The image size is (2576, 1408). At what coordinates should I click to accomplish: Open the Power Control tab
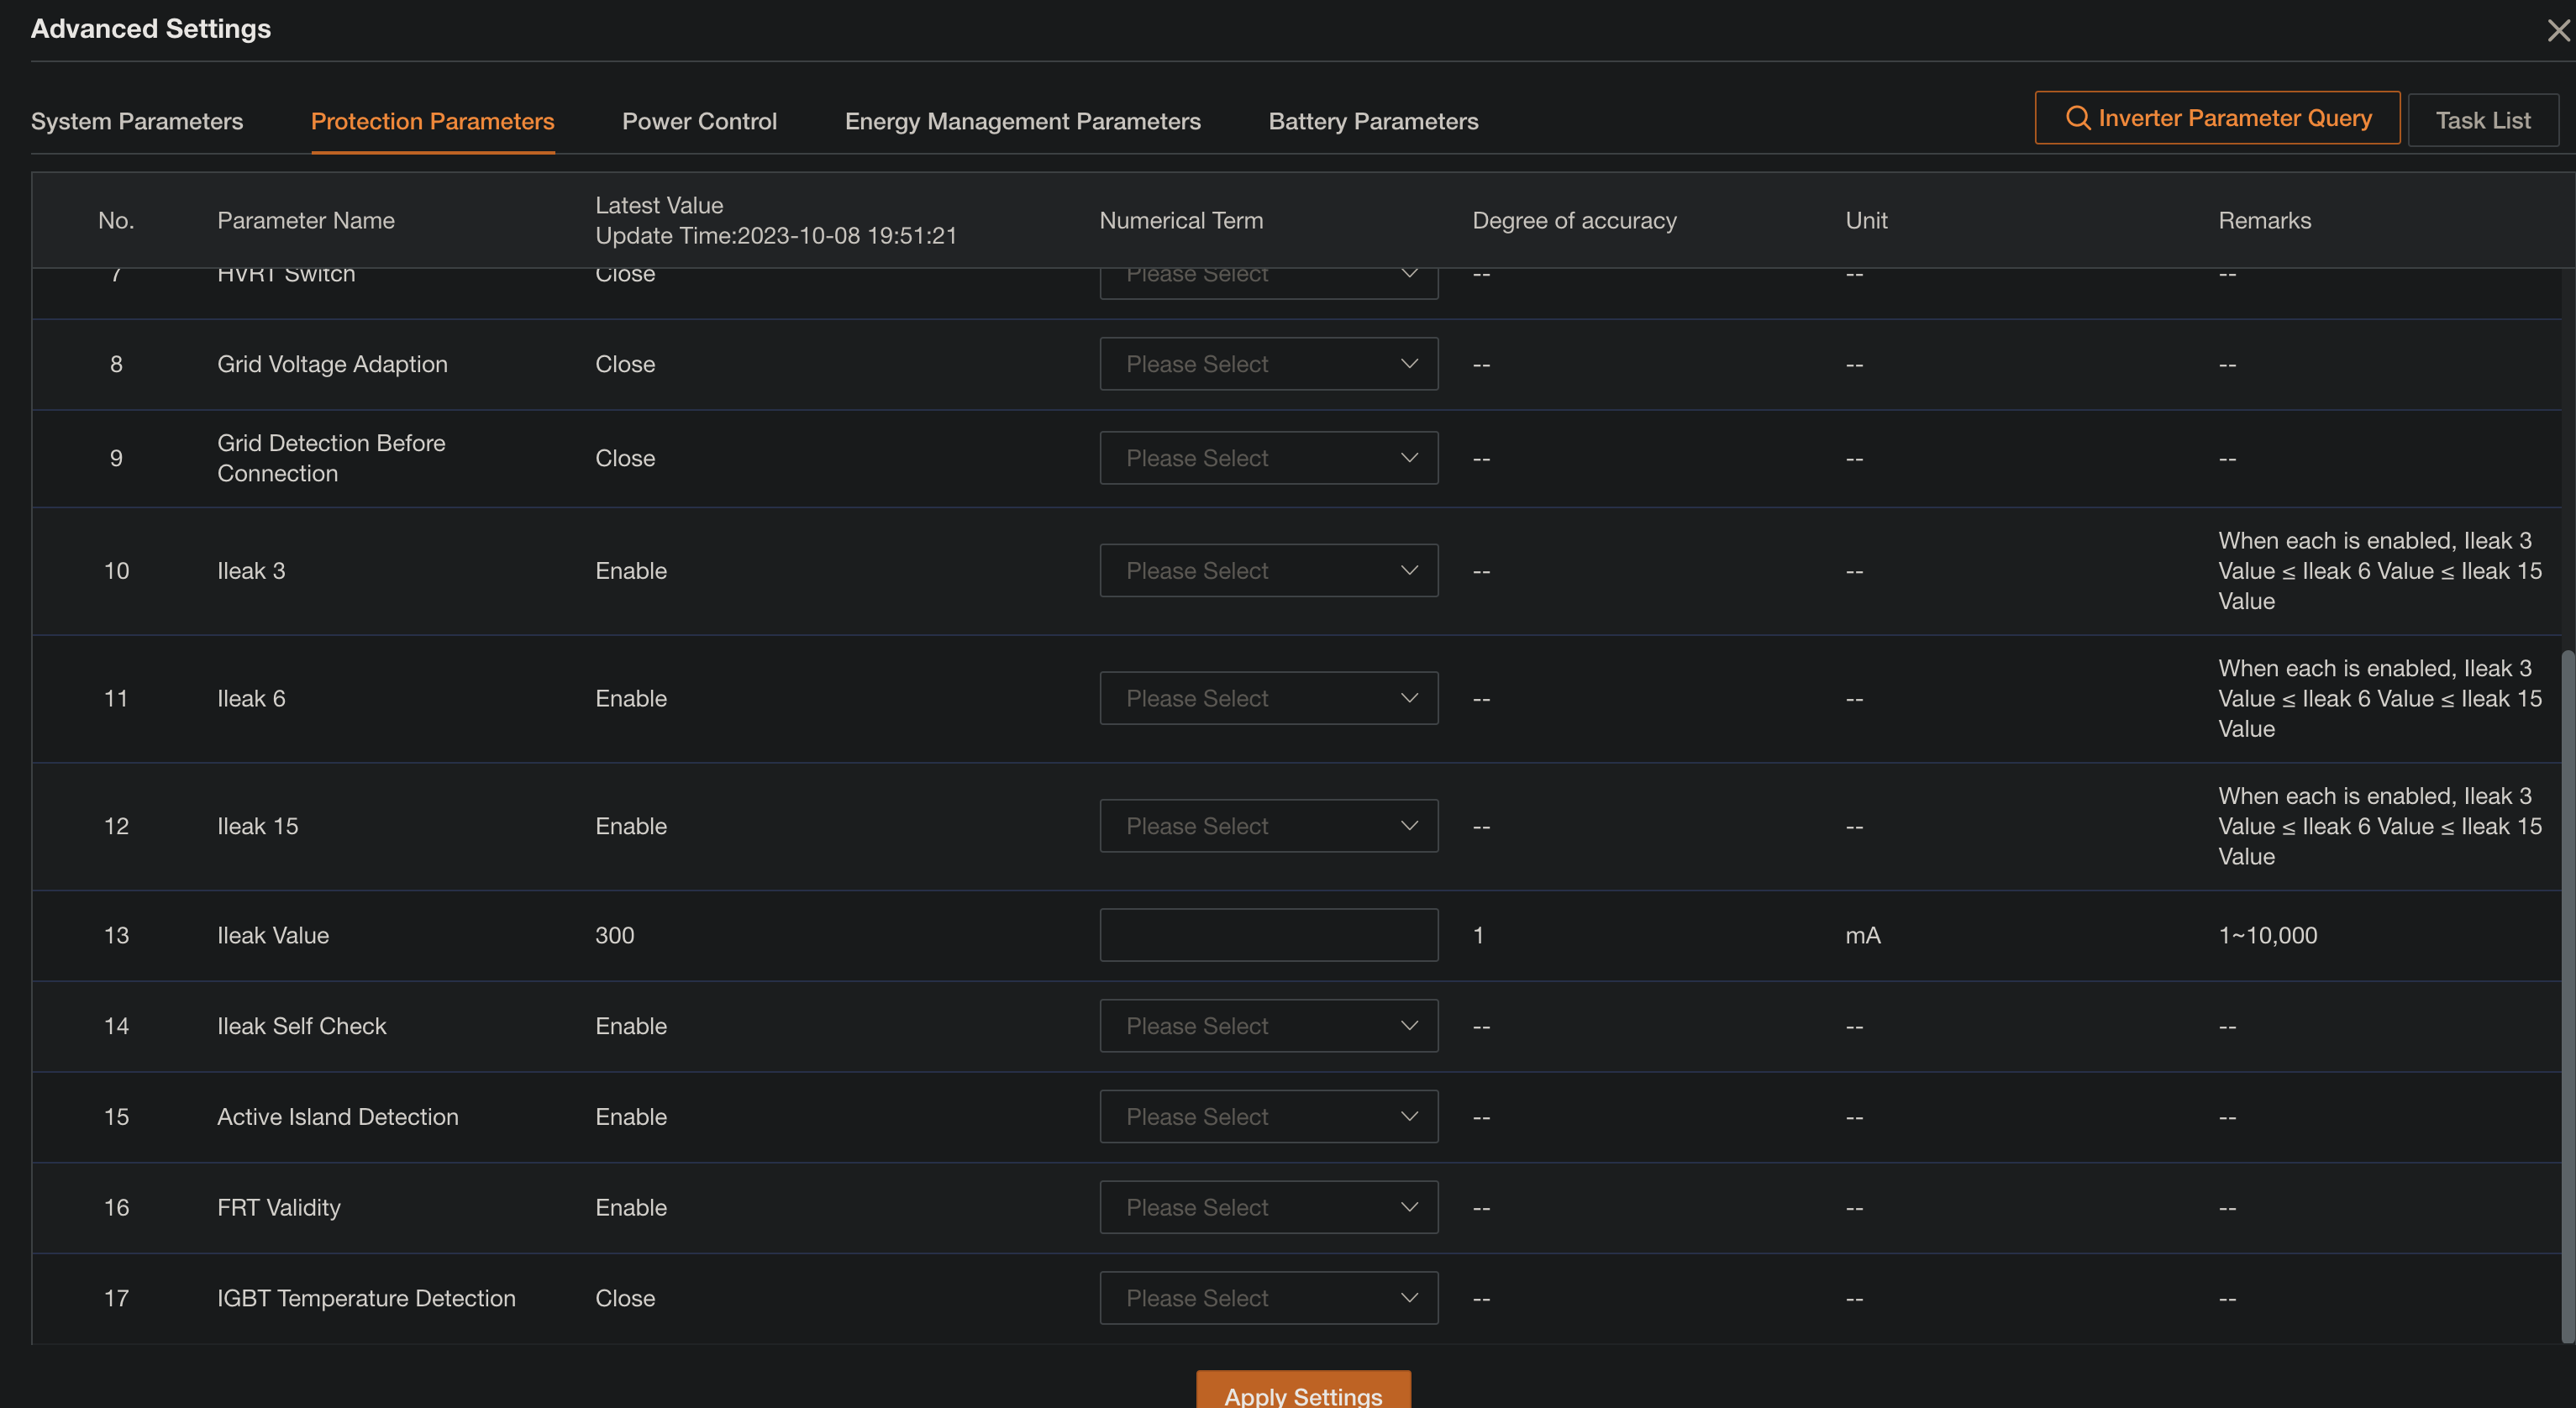(x=699, y=121)
